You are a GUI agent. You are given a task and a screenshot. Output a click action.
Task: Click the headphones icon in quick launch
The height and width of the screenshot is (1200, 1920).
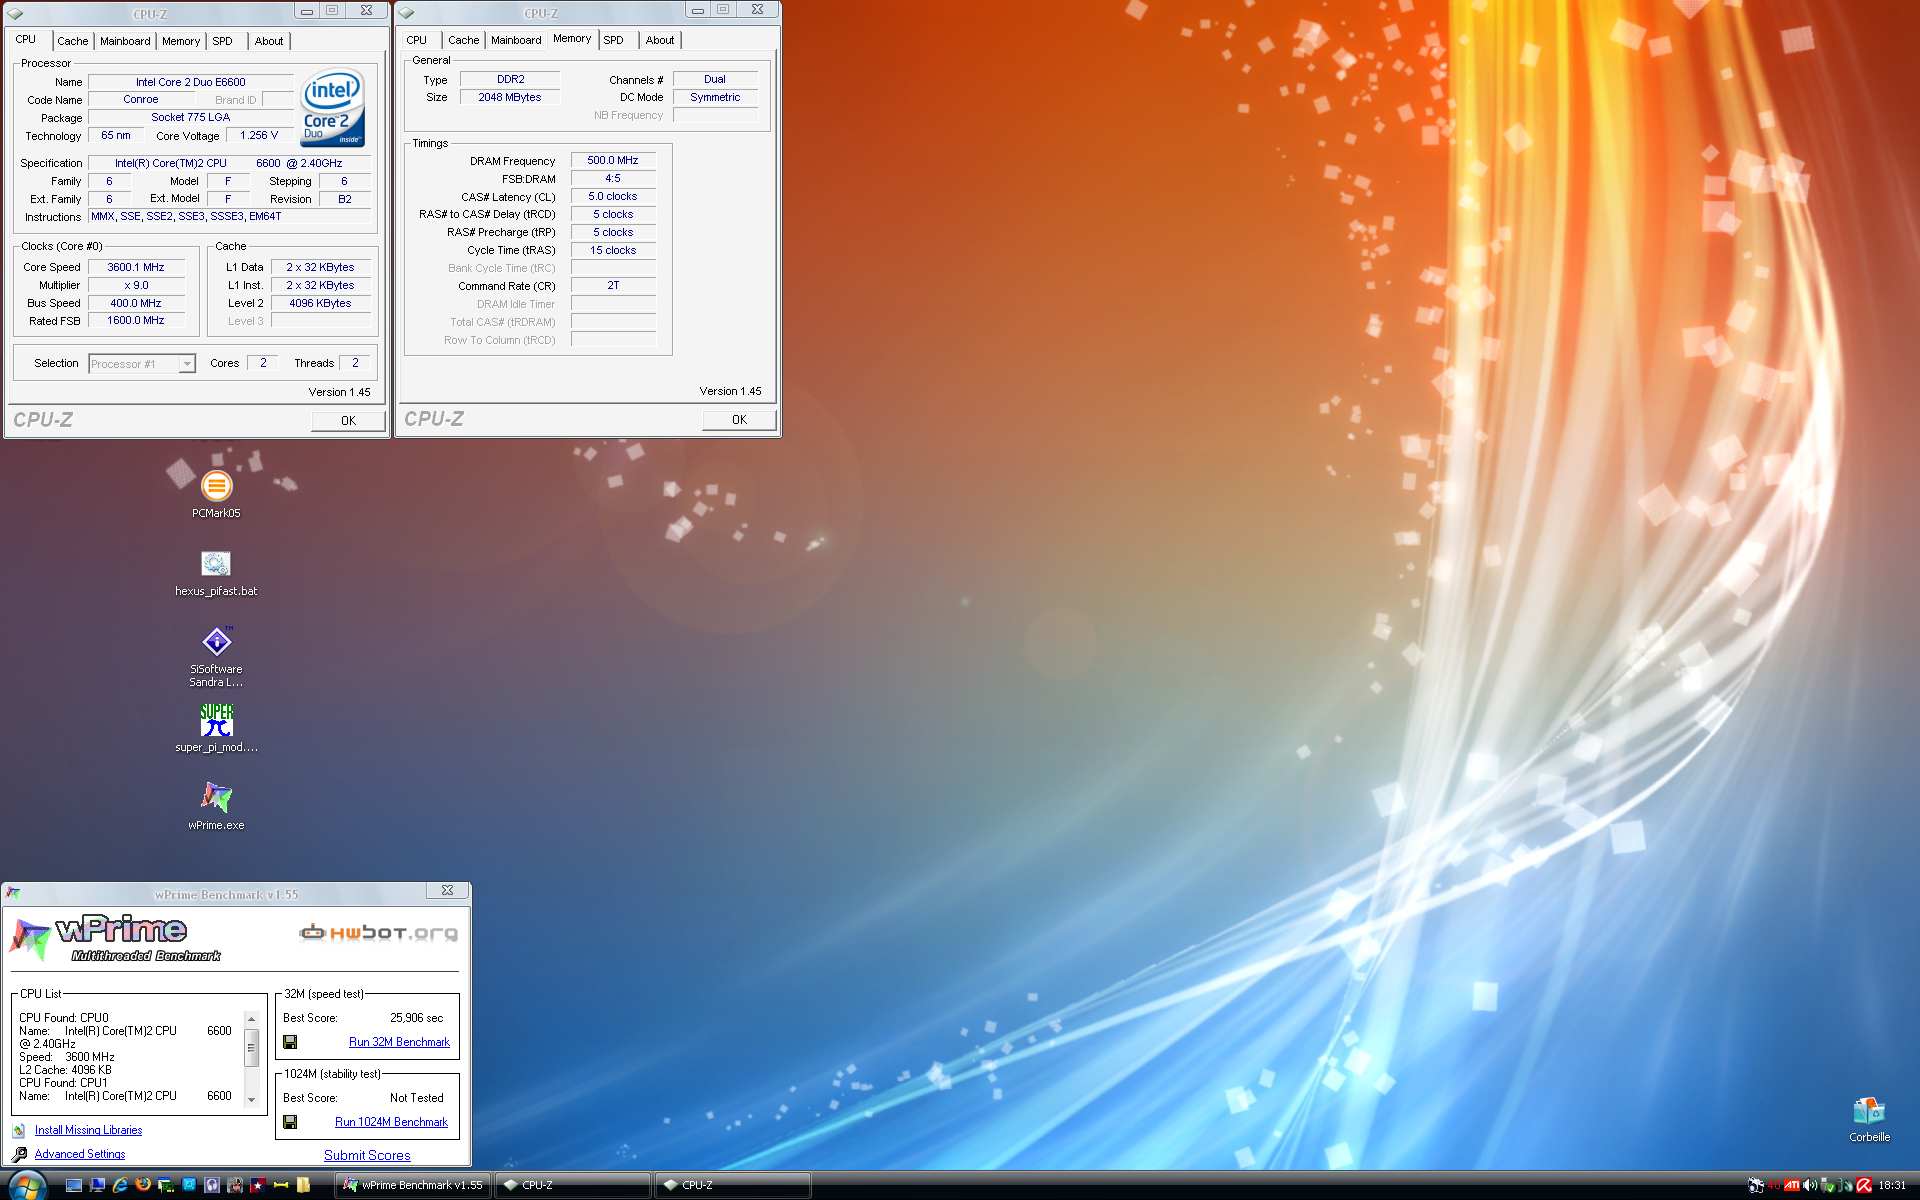[x=212, y=1185]
